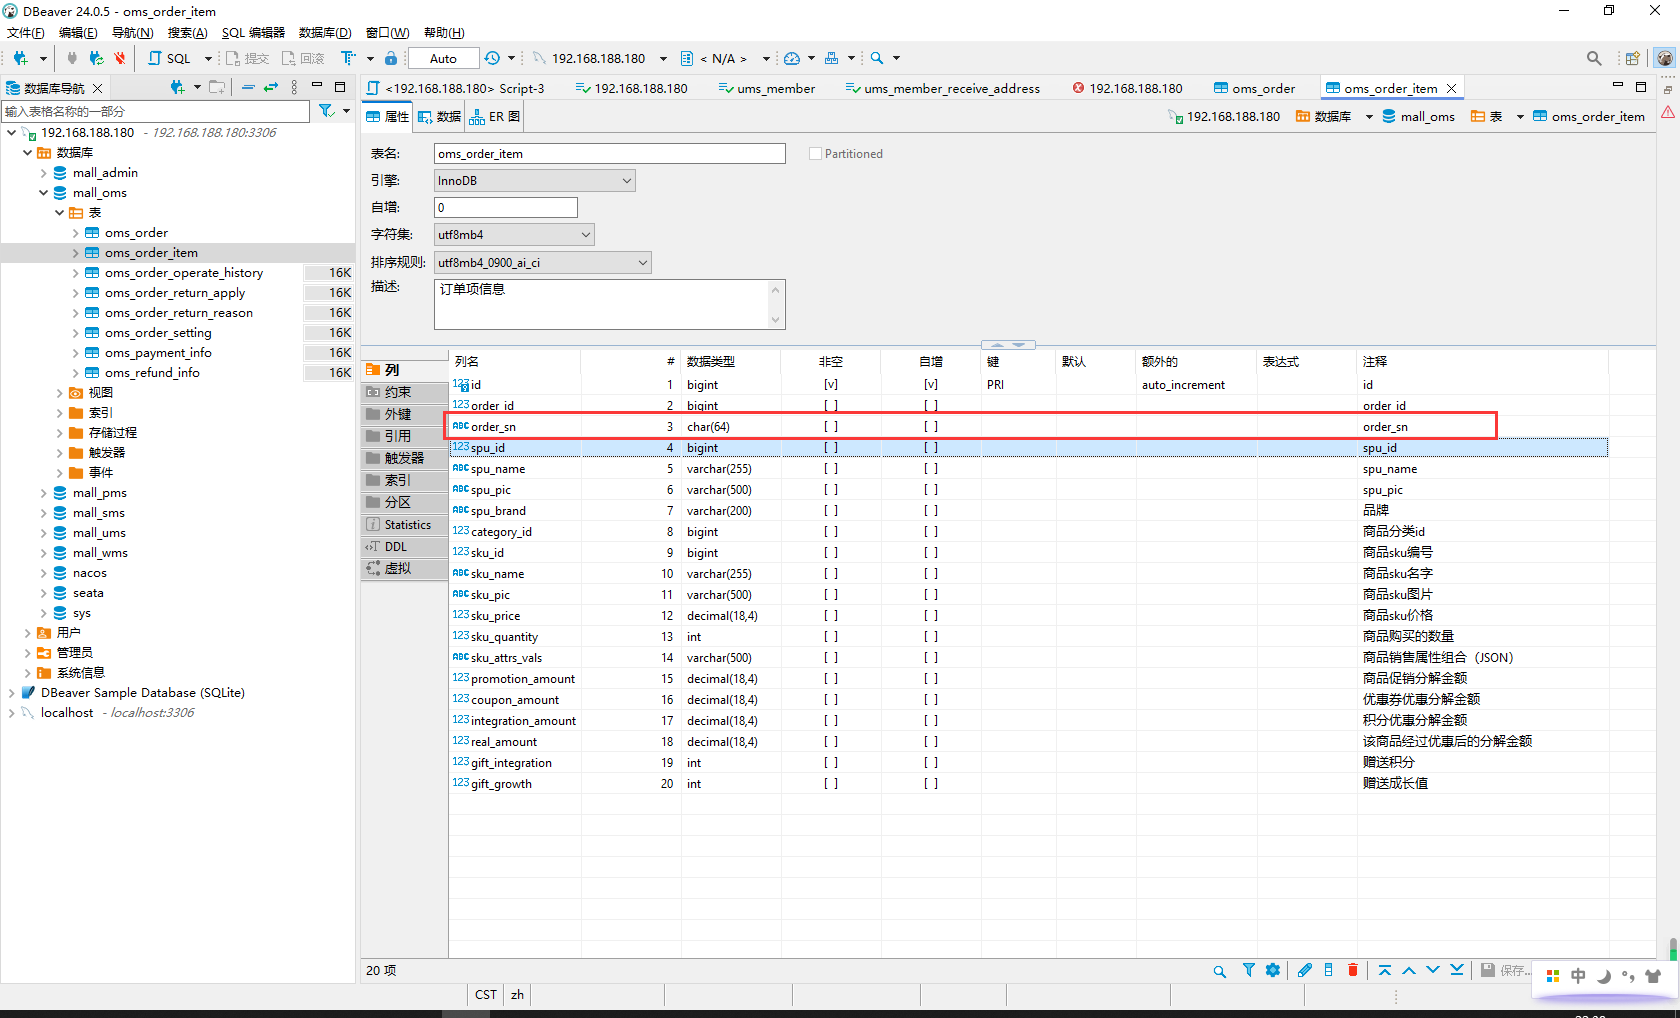Toggle the Partitioned checkbox

coord(815,154)
